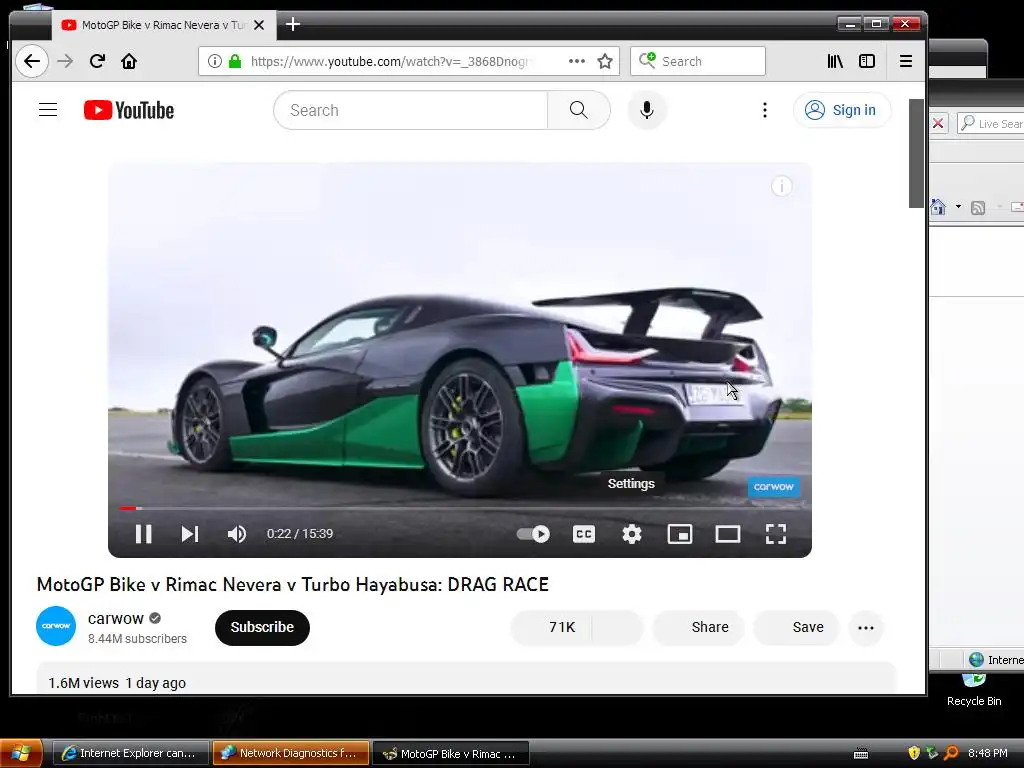Expand the video description 1.6M views
This screenshot has width=1024, height=768.
pyautogui.click(x=465, y=679)
